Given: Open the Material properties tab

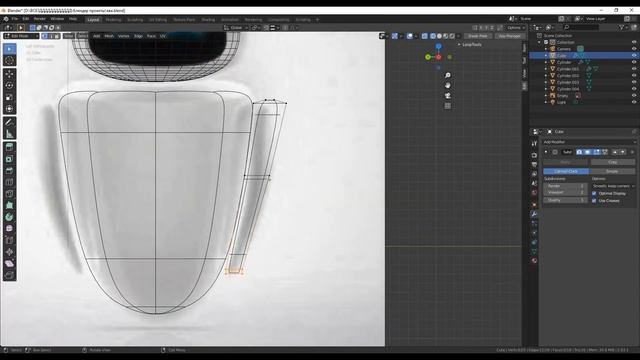Looking at the screenshot, I should pyautogui.click(x=534, y=260).
